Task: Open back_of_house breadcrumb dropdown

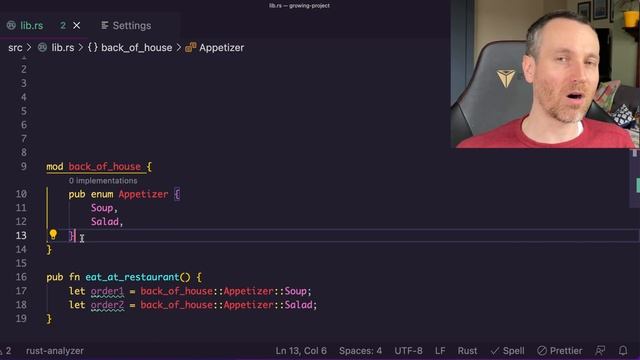Action: [136, 48]
